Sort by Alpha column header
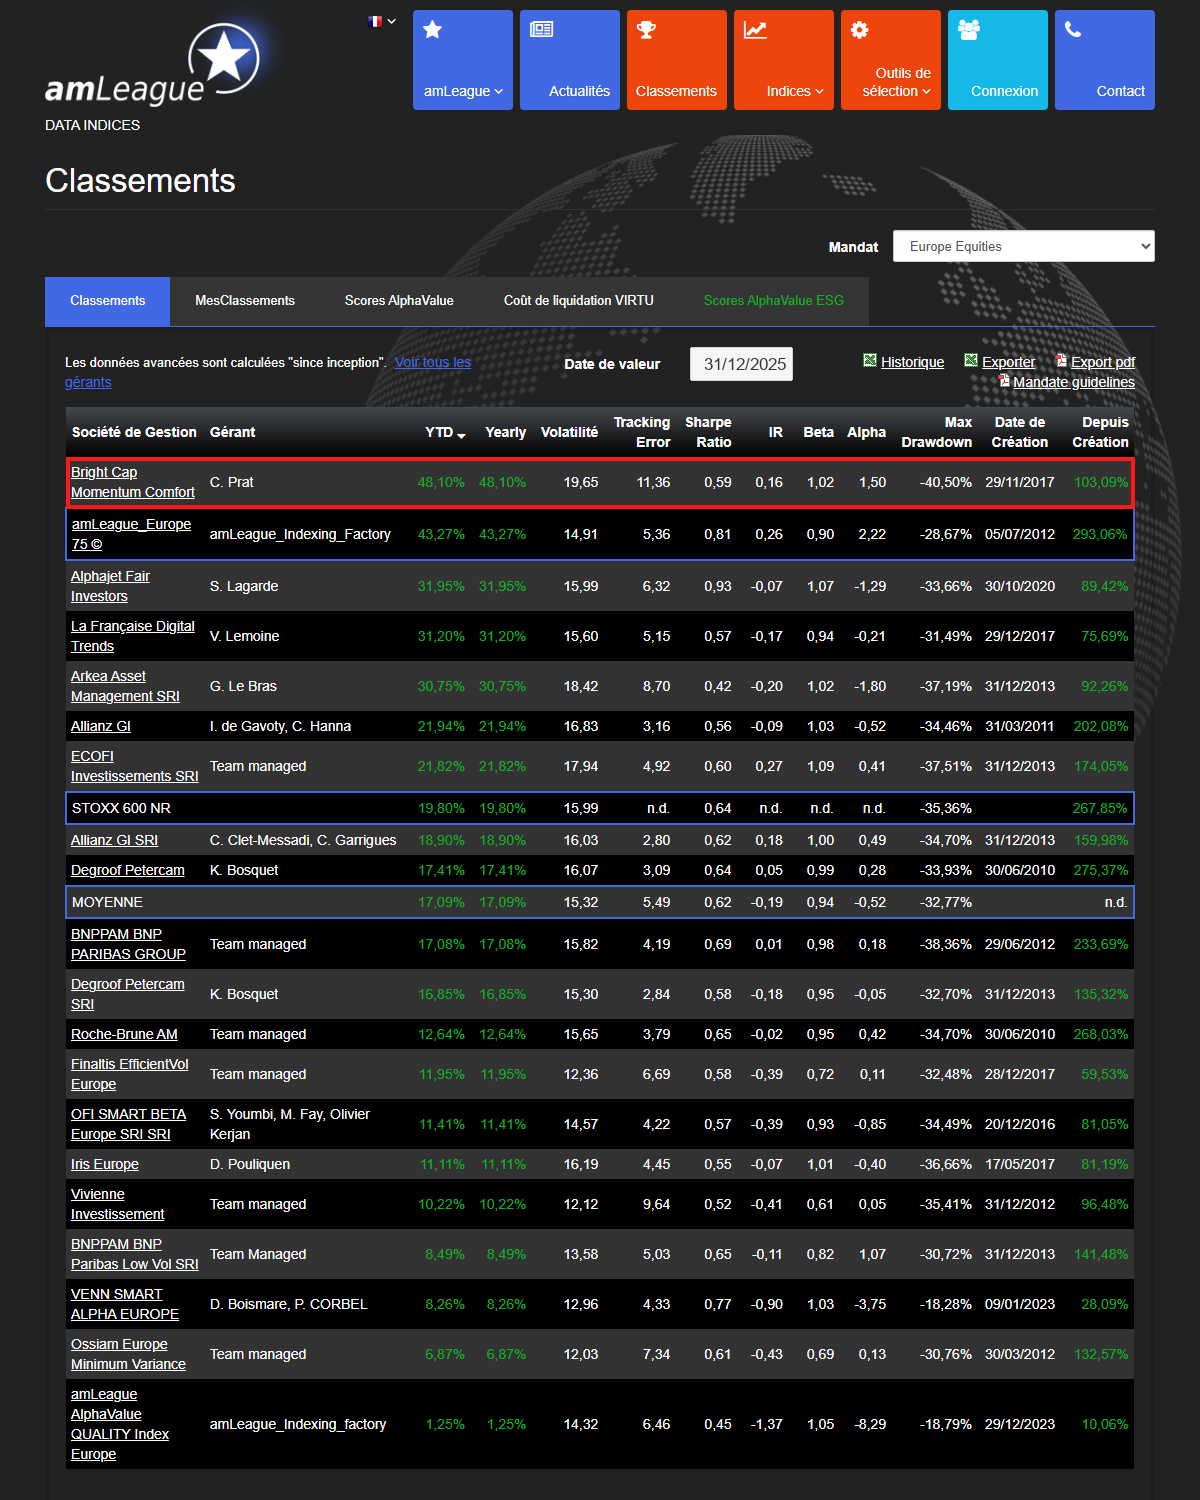Screen dimensions: 1200x1500 [866, 432]
